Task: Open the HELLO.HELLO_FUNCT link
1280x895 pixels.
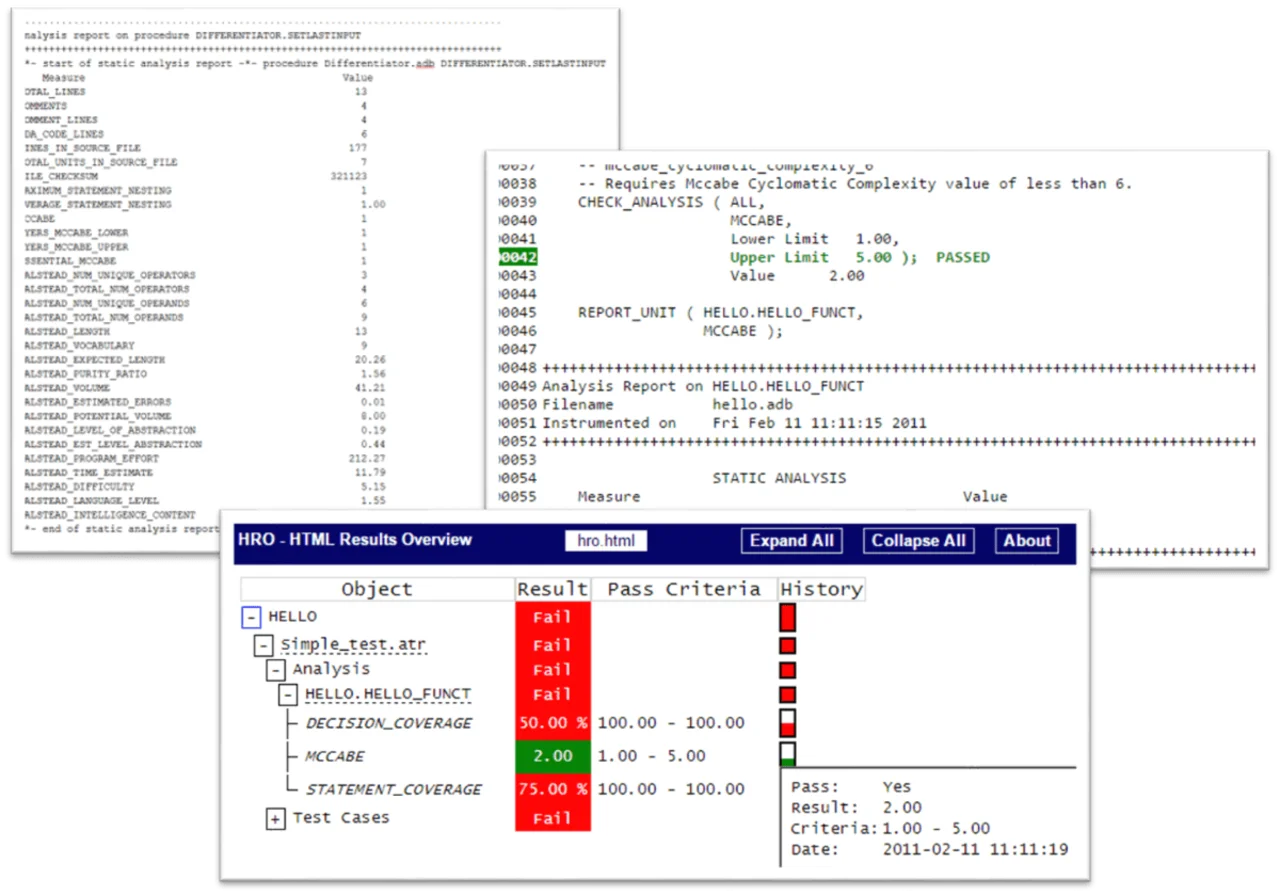Action: click(x=388, y=694)
